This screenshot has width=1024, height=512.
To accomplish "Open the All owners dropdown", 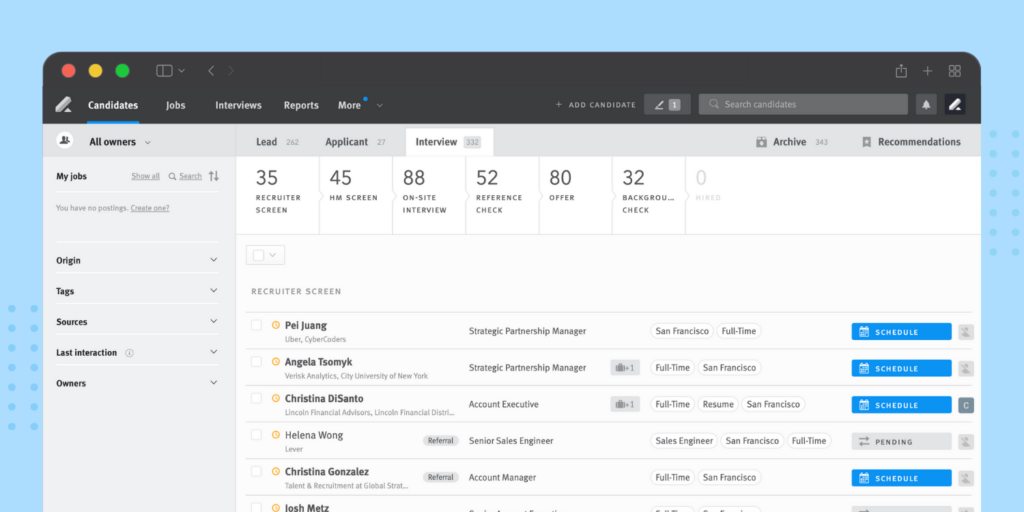I will click(119, 142).
